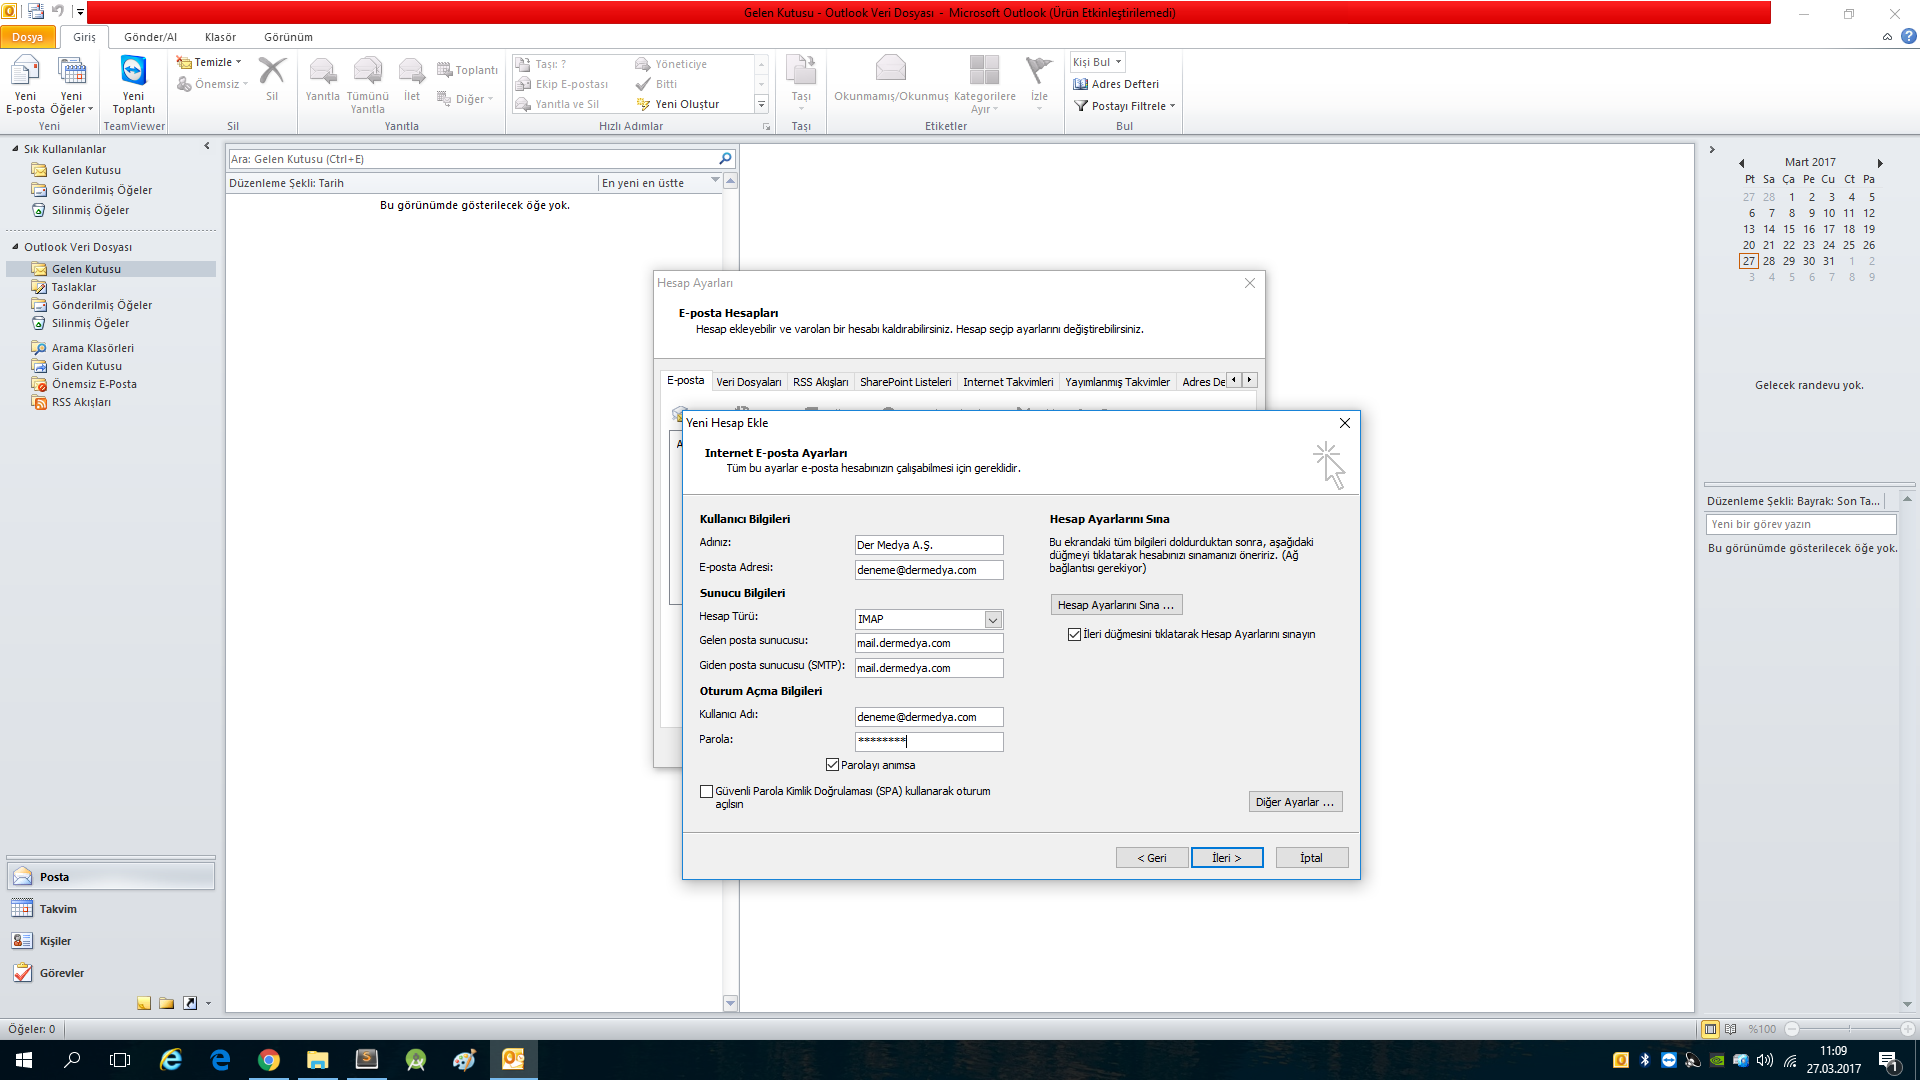The image size is (1920, 1080).
Task: Toggle İleri düğmesini tıklatarak sınayın checkbox
Action: pos(1075,635)
